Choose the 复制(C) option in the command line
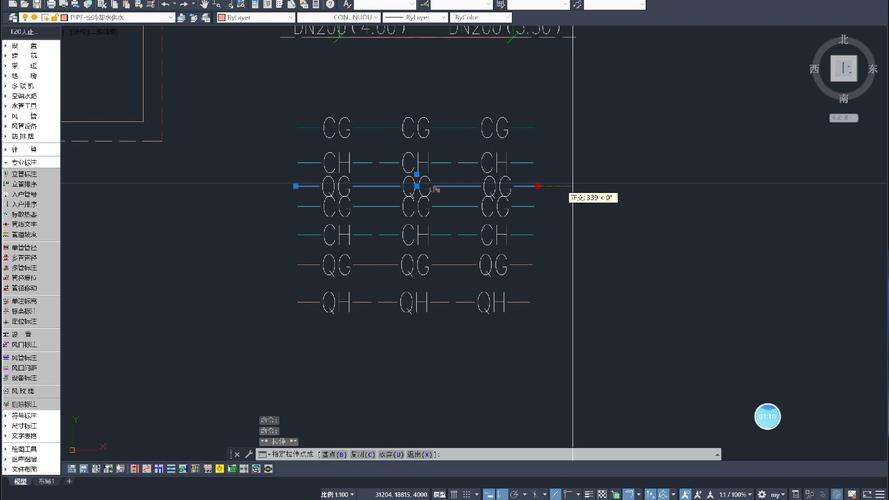Screen dimensions: 889x500 tap(362, 454)
